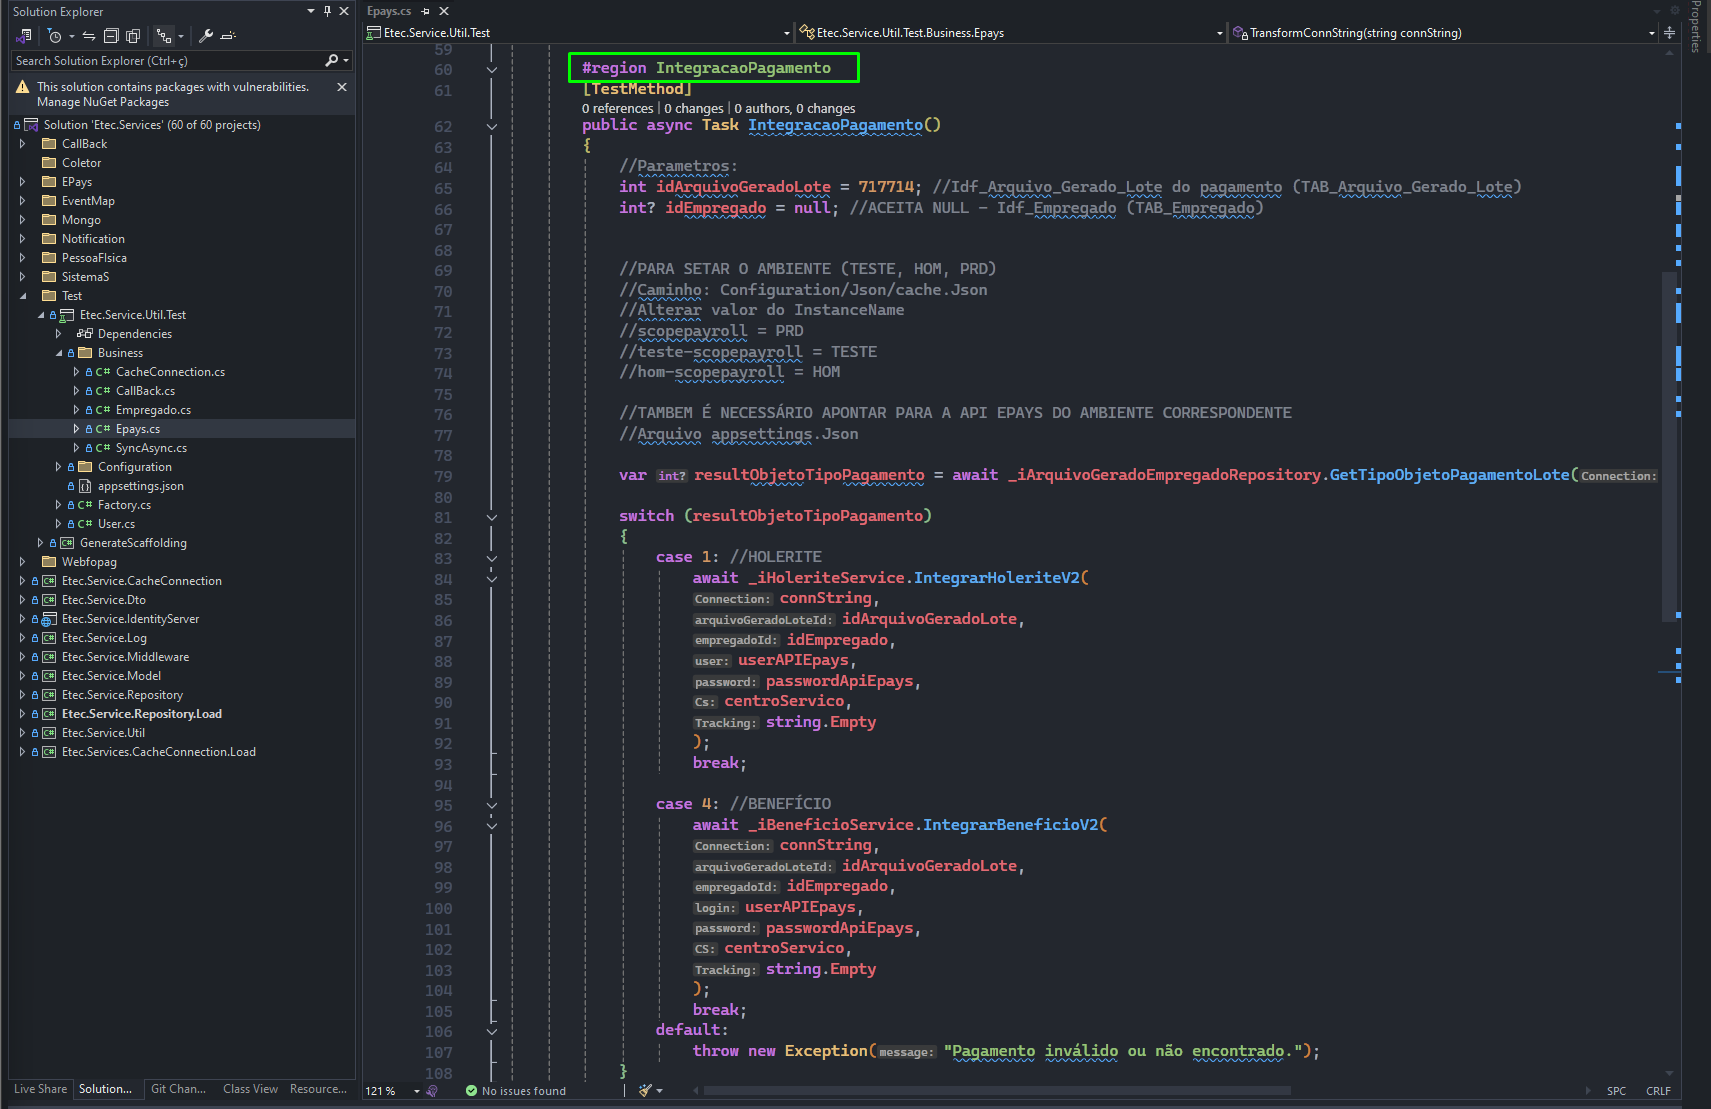Open the 121 % zoom level dropdown
This screenshot has height=1109, width=1711.
point(417,1091)
